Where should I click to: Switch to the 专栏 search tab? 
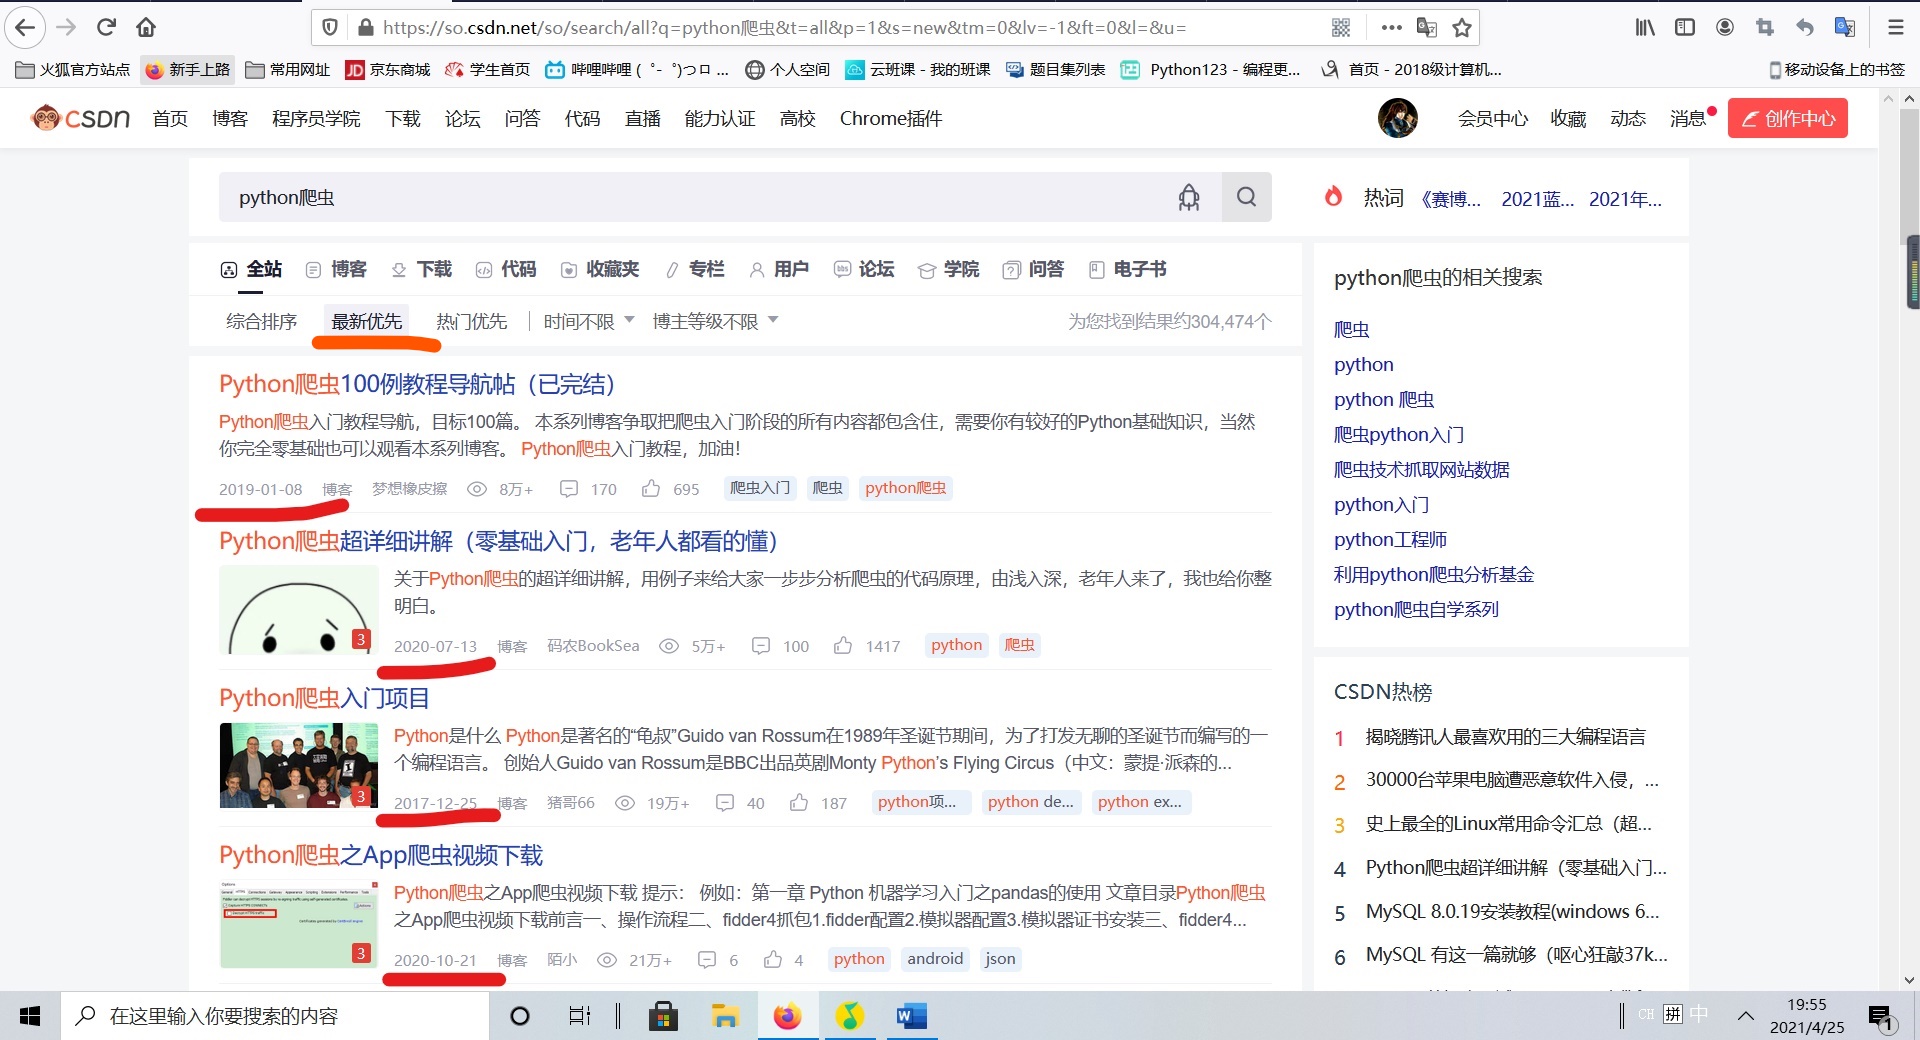(x=694, y=269)
